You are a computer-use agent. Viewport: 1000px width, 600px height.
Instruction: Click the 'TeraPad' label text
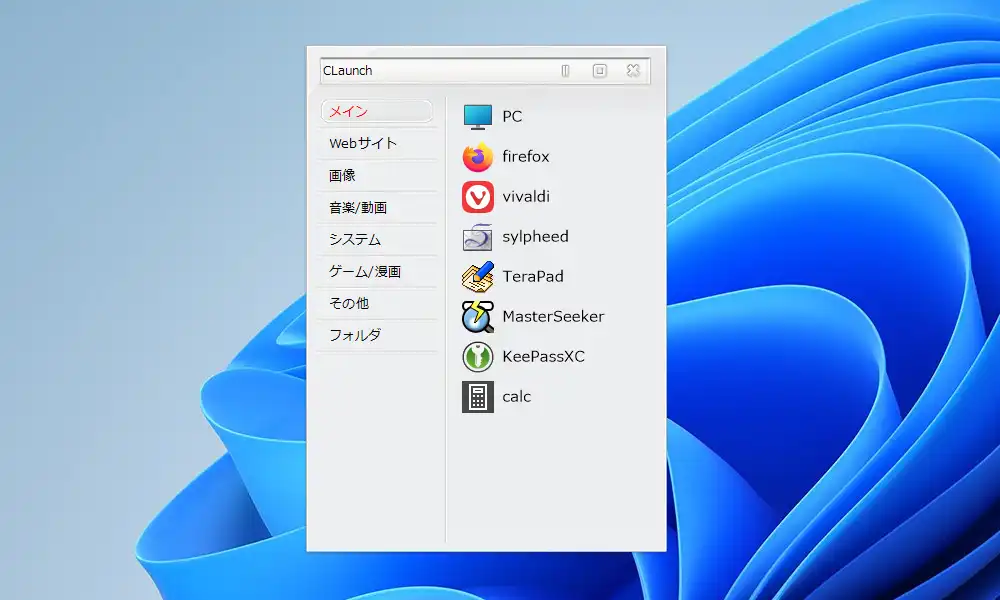(533, 277)
